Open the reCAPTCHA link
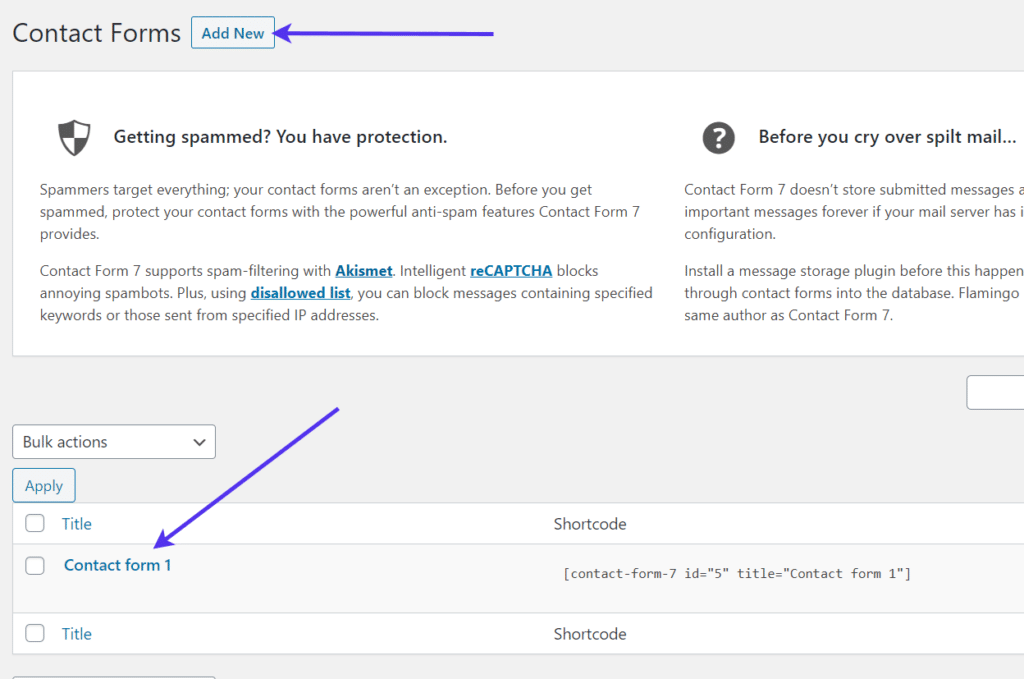This screenshot has width=1024, height=679. [x=511, y=270]
